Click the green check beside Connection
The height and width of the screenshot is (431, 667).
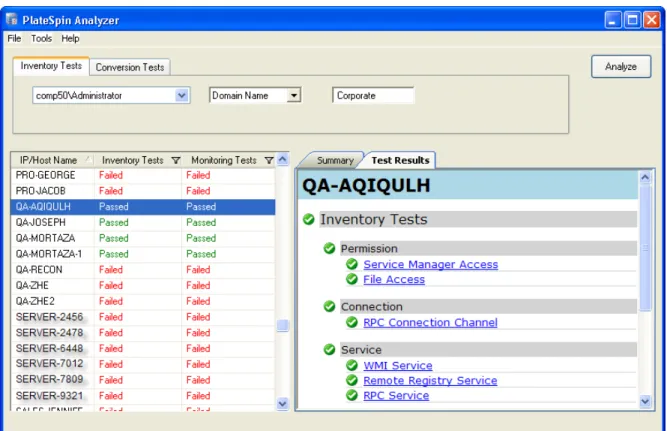point(329,306)
